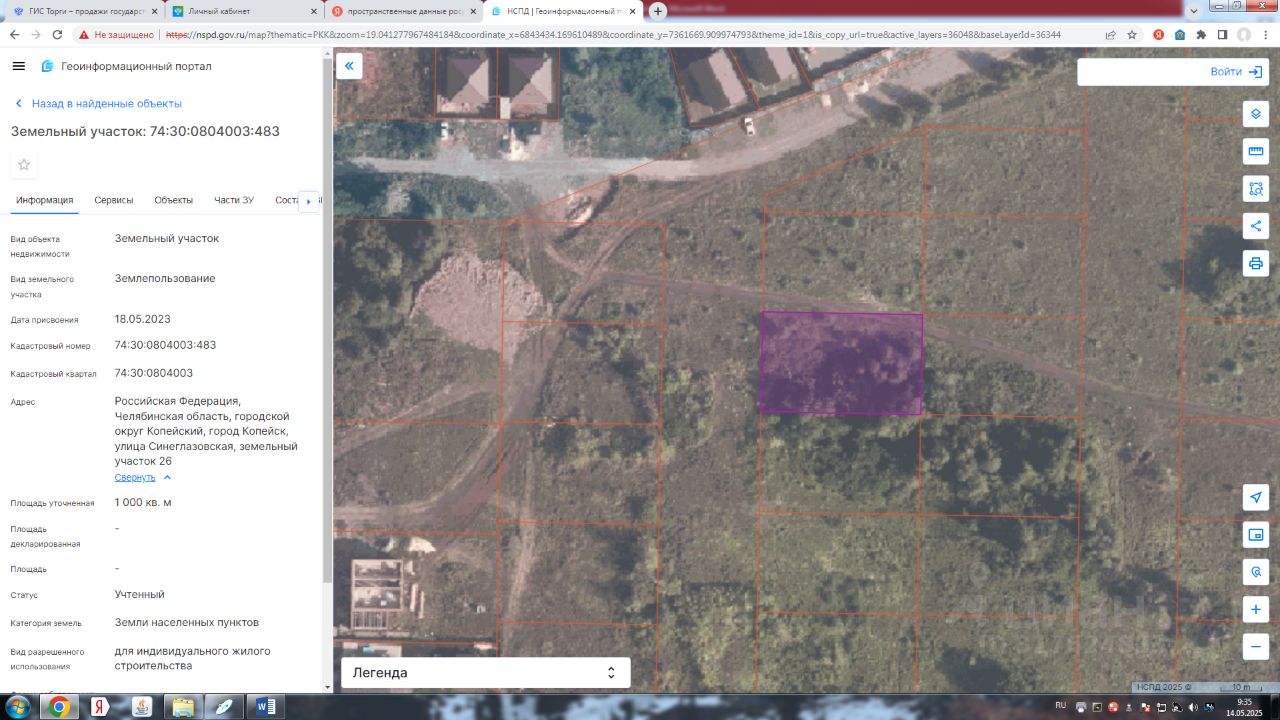The image size is (1280, 720).
Task: Open the overview map window icon
Action: pyautogui.click(x=1256, y=535)
